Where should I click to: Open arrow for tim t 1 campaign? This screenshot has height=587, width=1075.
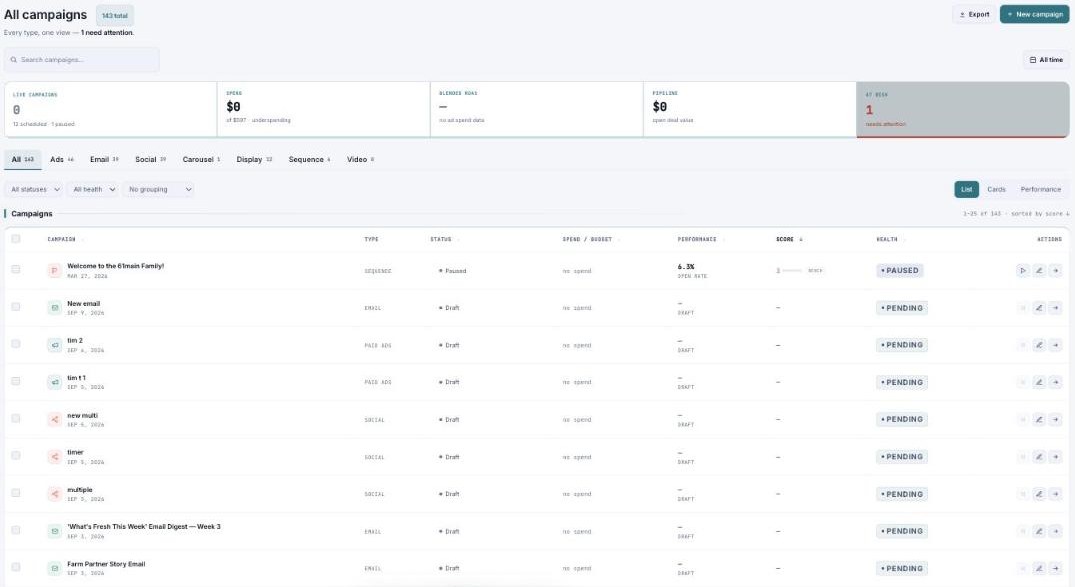point(1055,382)
